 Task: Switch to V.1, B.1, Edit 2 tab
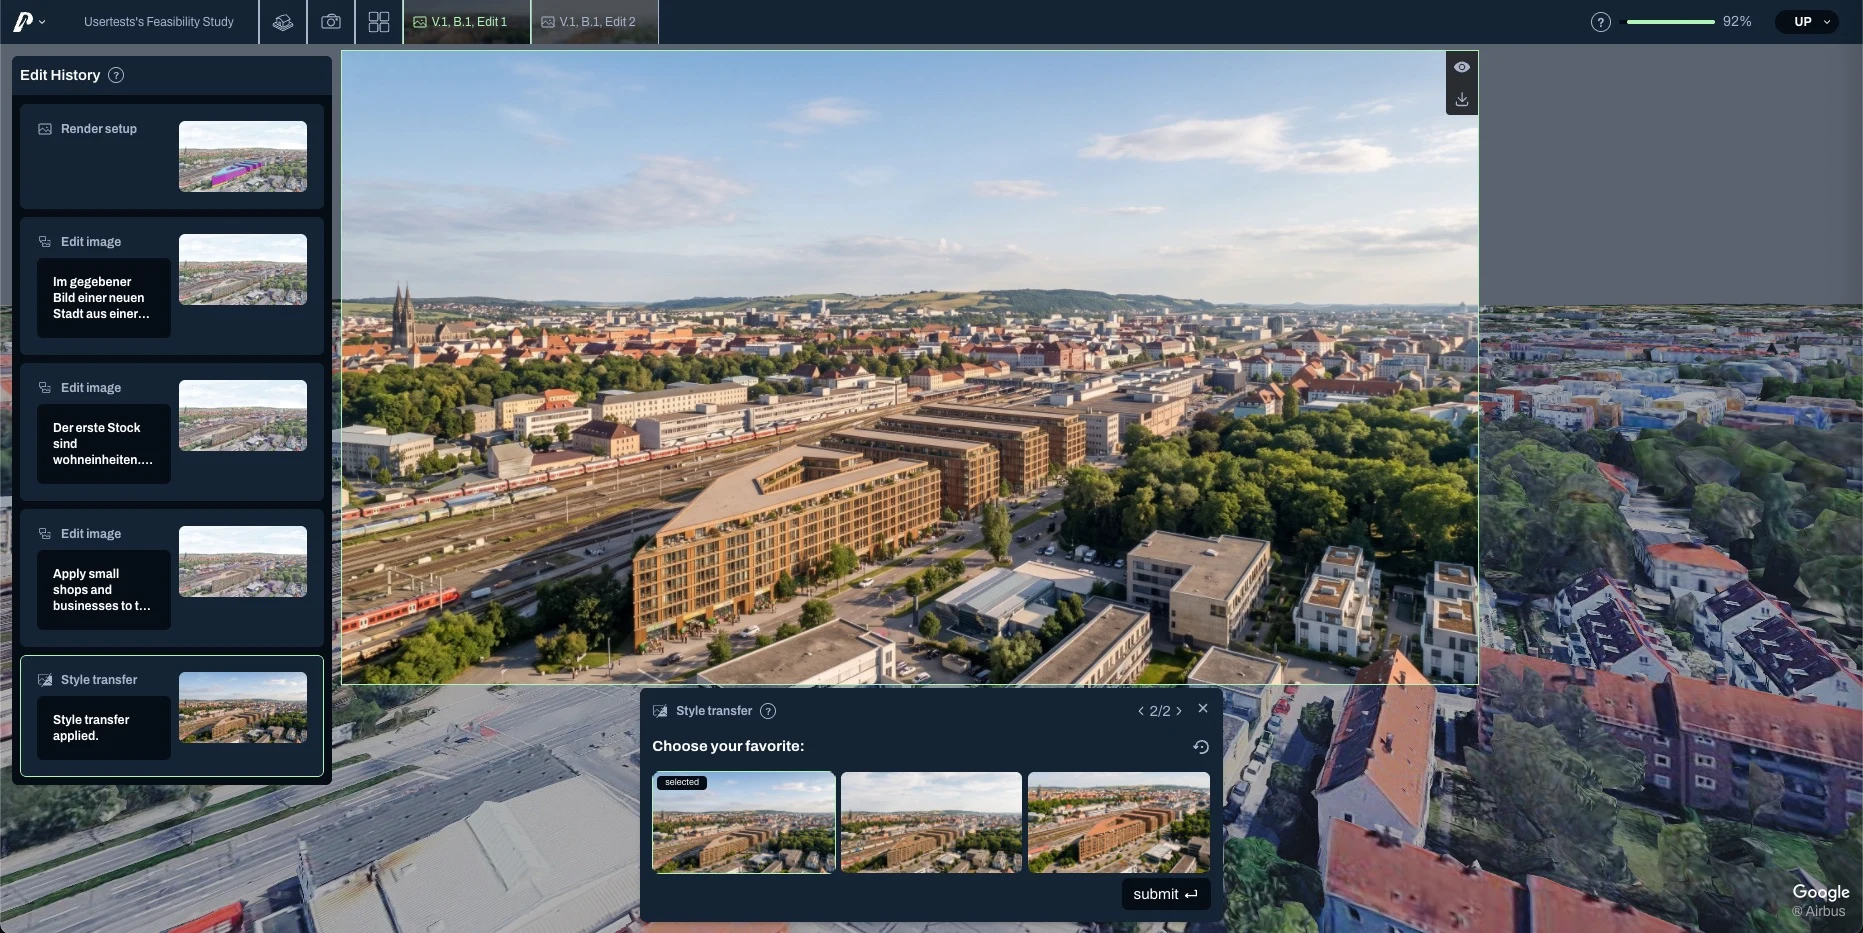pos(594,22)
